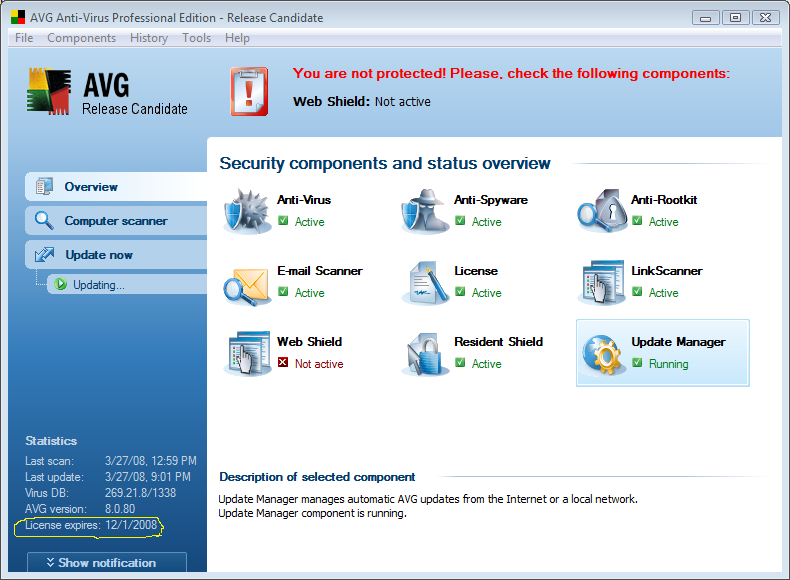Open the Help menu

237,38
